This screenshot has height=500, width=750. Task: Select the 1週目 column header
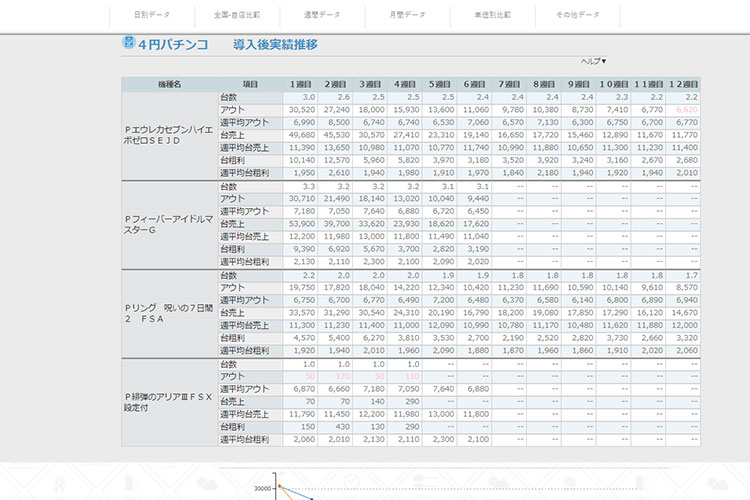point(300,84)
